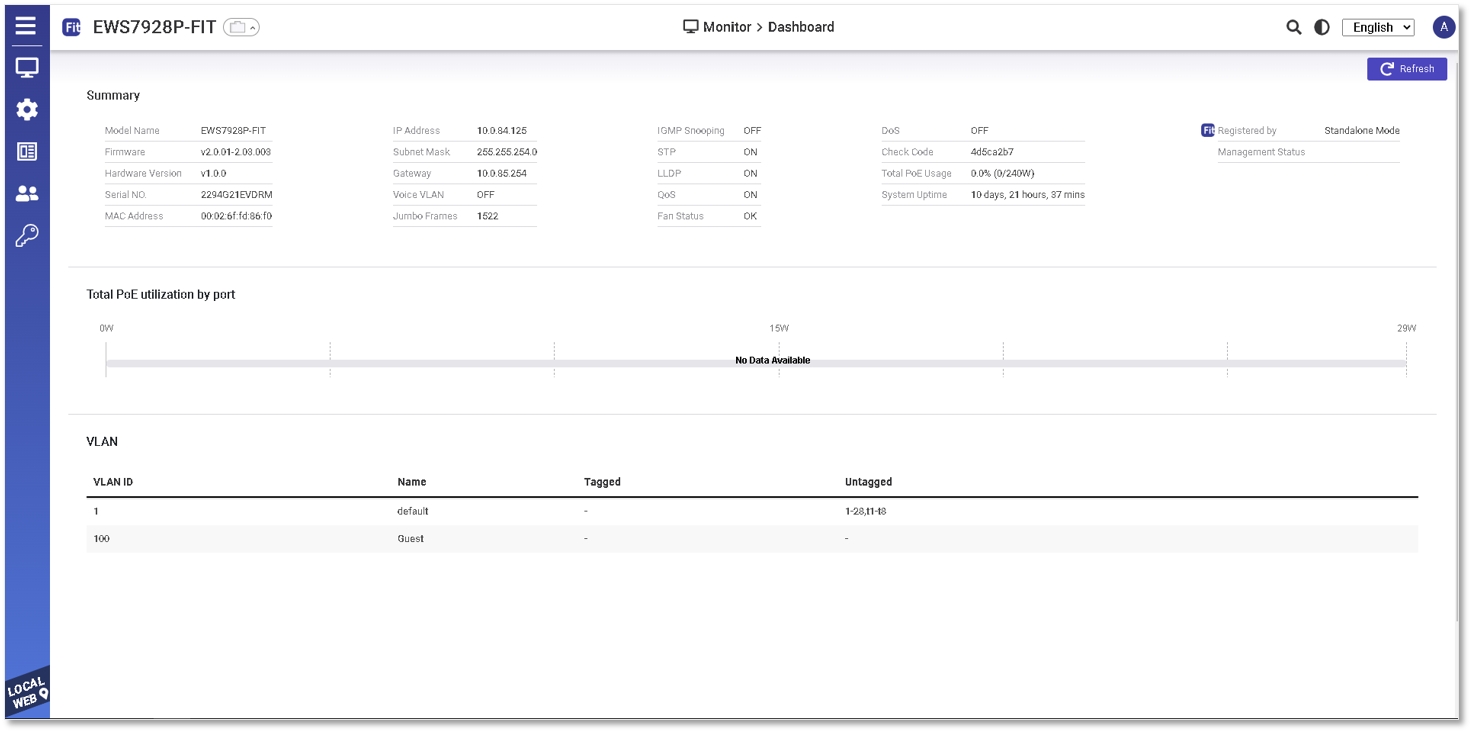Image resolution: width=1472 pixels, height=733 pixels.
Task: Click the search magnifier icon
Action: [1293, 28]
